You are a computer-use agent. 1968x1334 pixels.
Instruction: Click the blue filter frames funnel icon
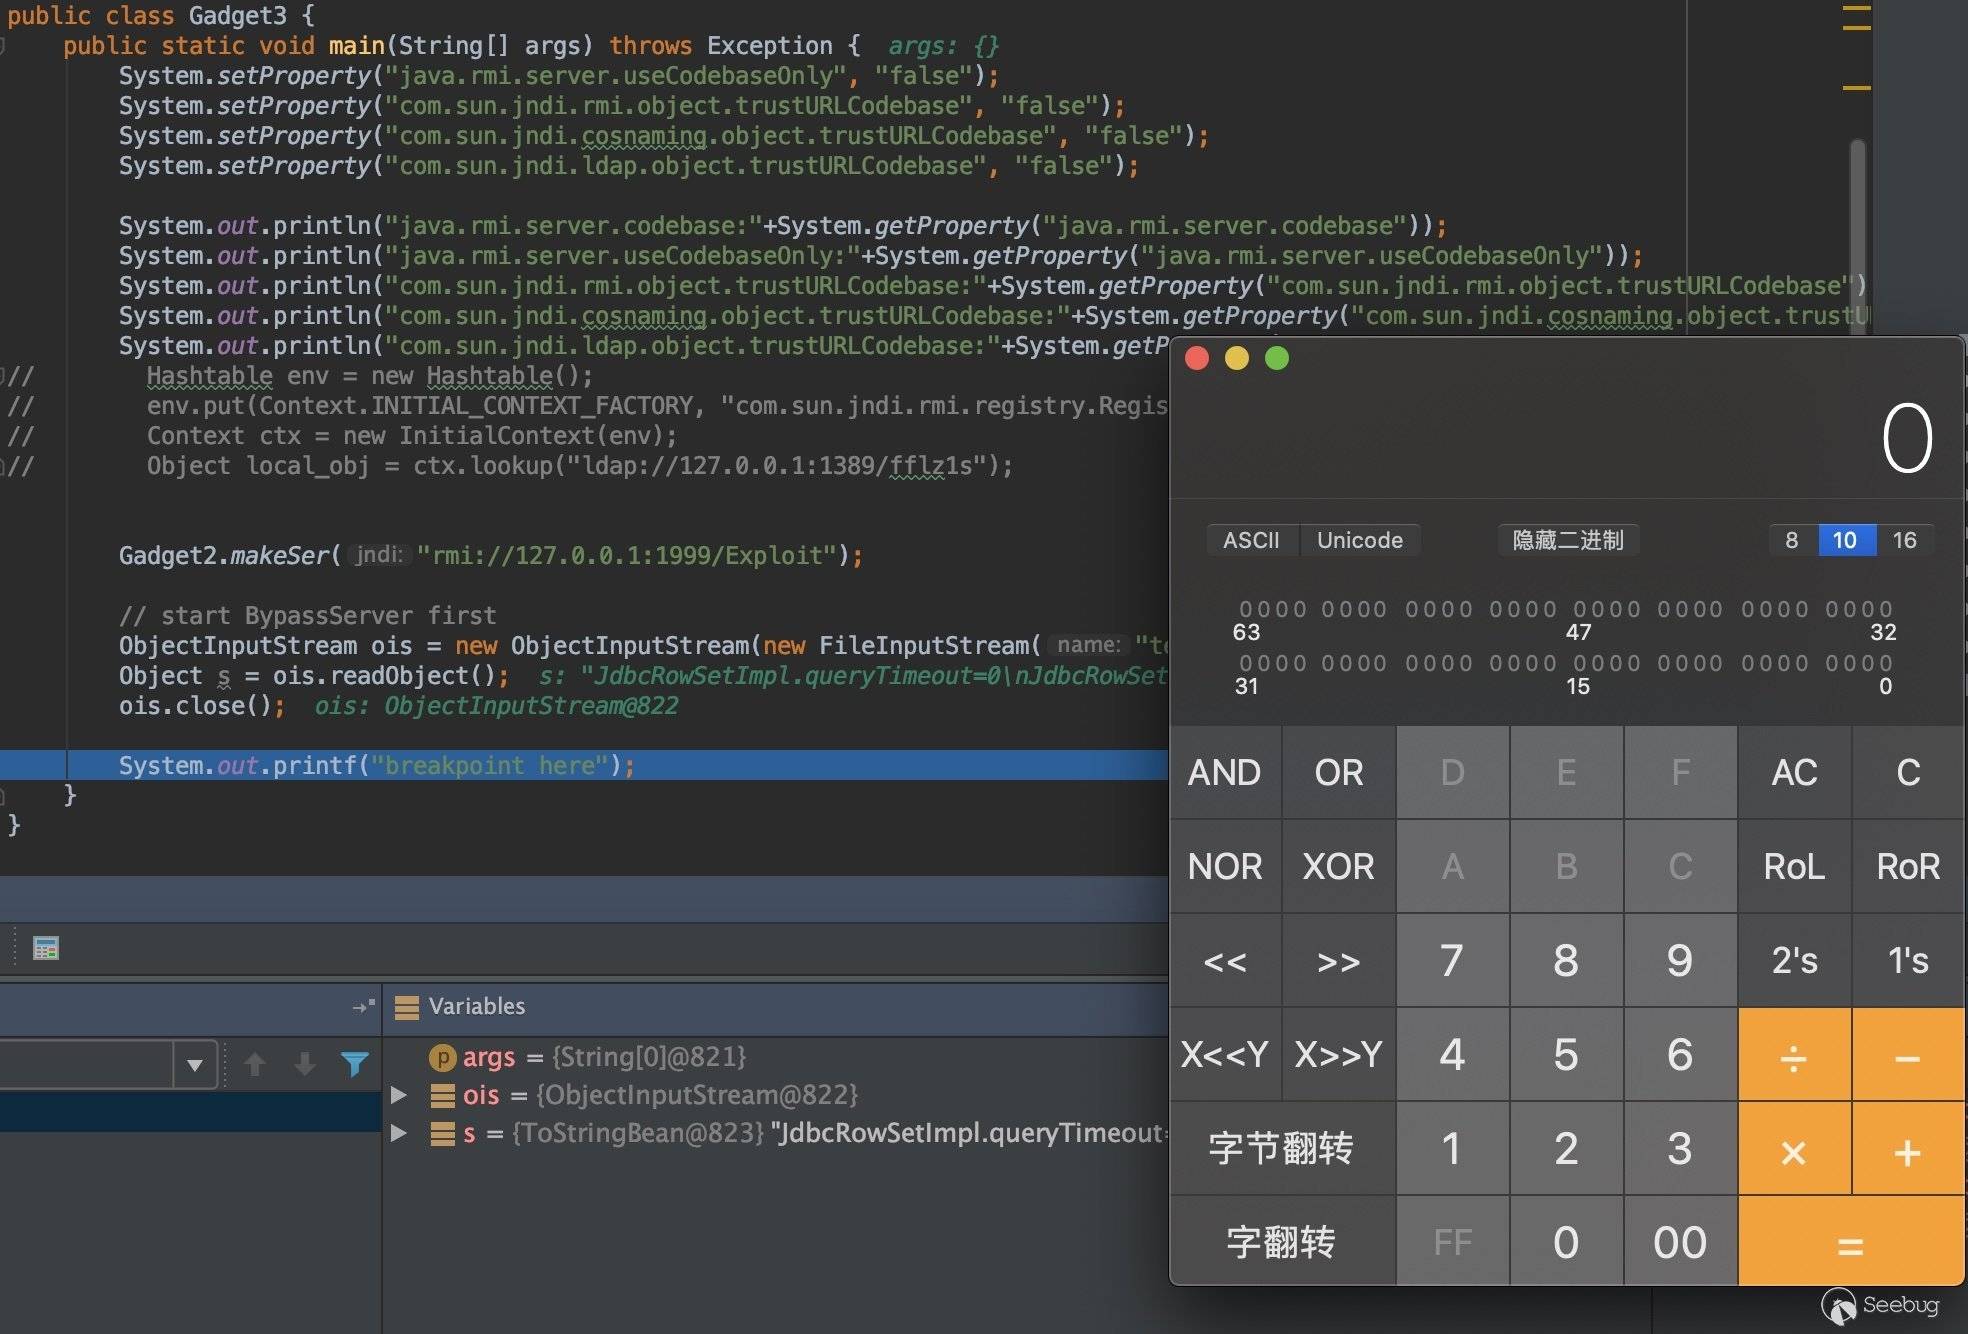[x=354, y=1064]
